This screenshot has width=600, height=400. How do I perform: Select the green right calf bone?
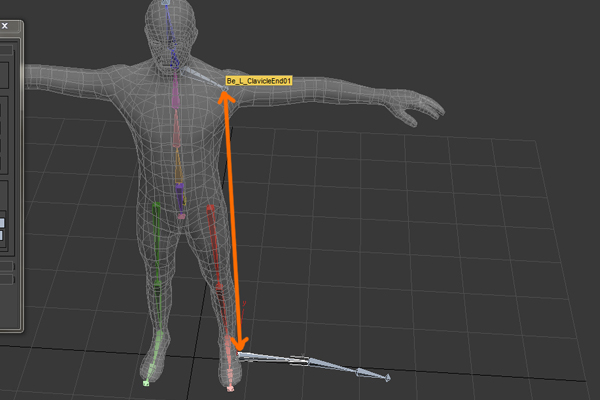(x=157, y=306)
